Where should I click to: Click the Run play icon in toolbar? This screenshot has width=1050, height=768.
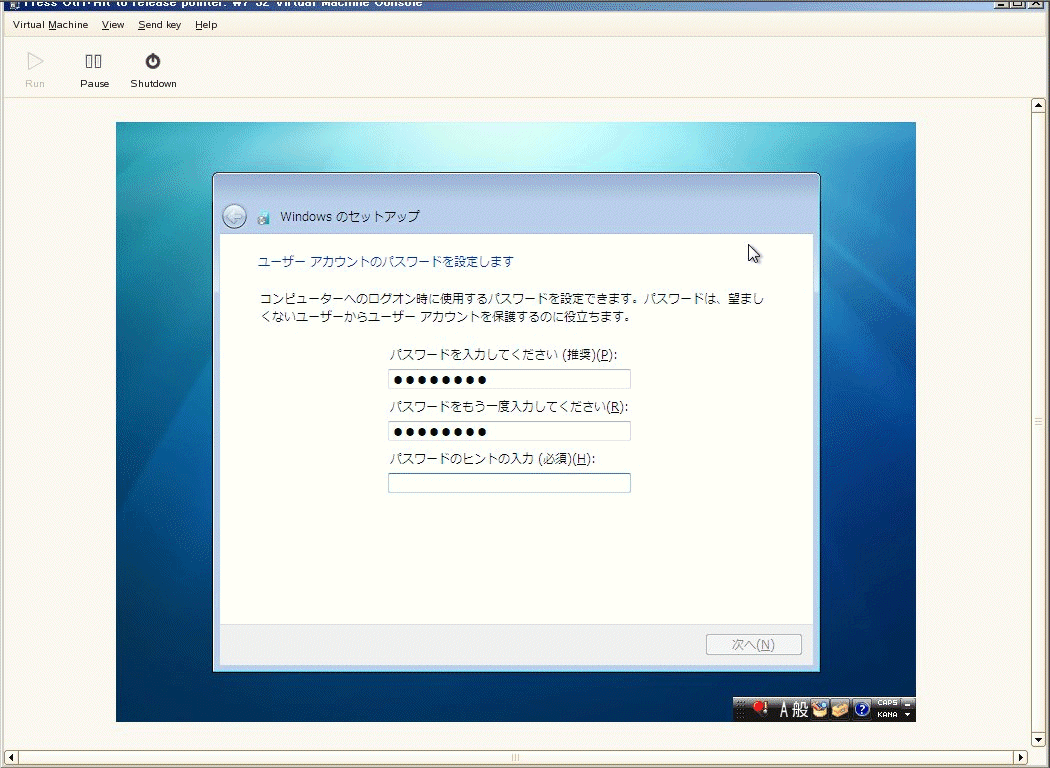35,62
